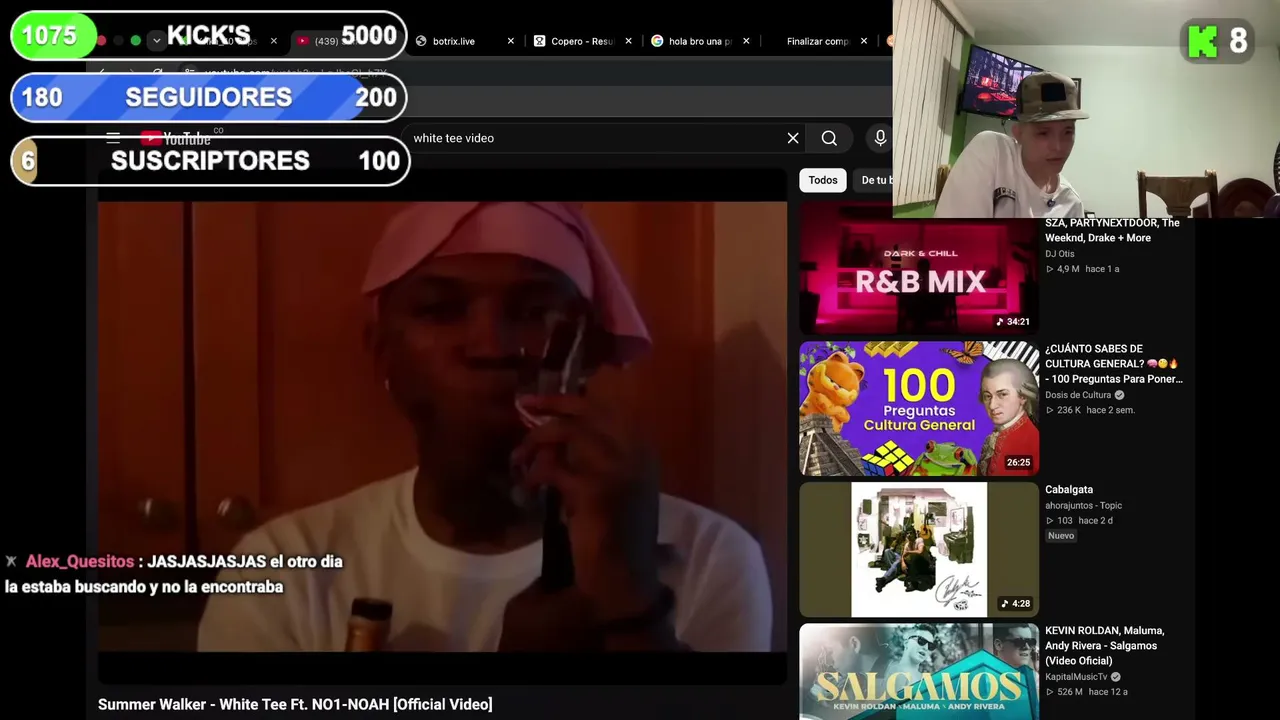The image size is (1280, 720).
Task: Open the Cabalgata album cover thumbnail
Action: (919, 549)
